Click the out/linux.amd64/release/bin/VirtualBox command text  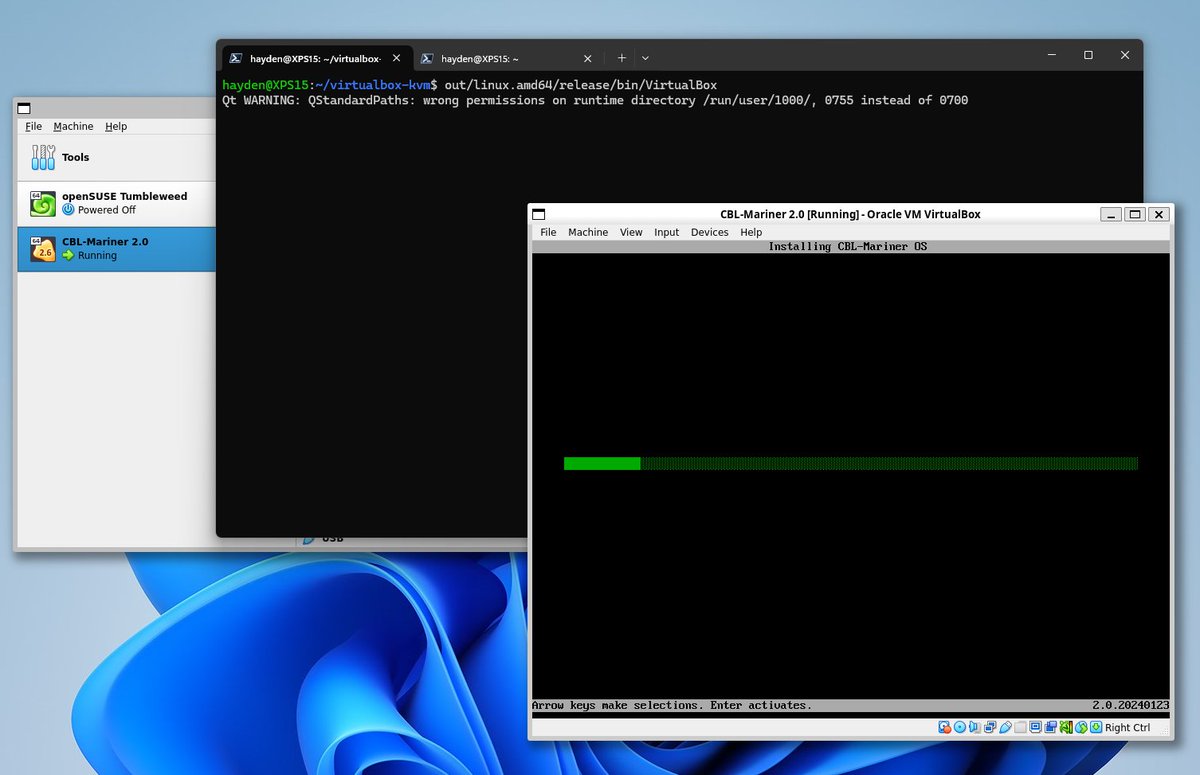tap(581, 85)
